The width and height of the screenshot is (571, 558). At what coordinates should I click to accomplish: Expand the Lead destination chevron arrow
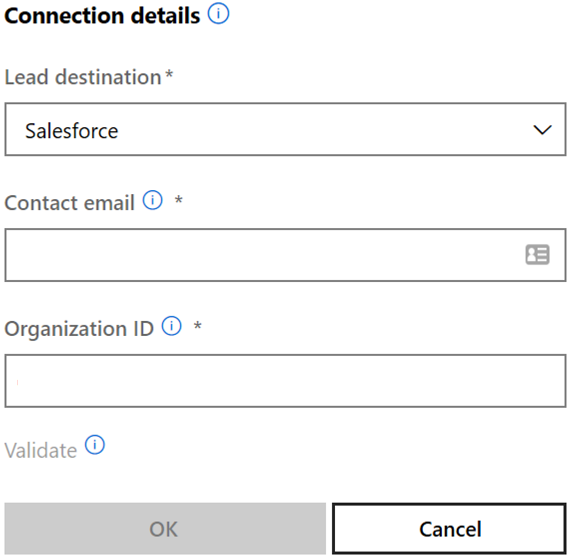[542, 130]
